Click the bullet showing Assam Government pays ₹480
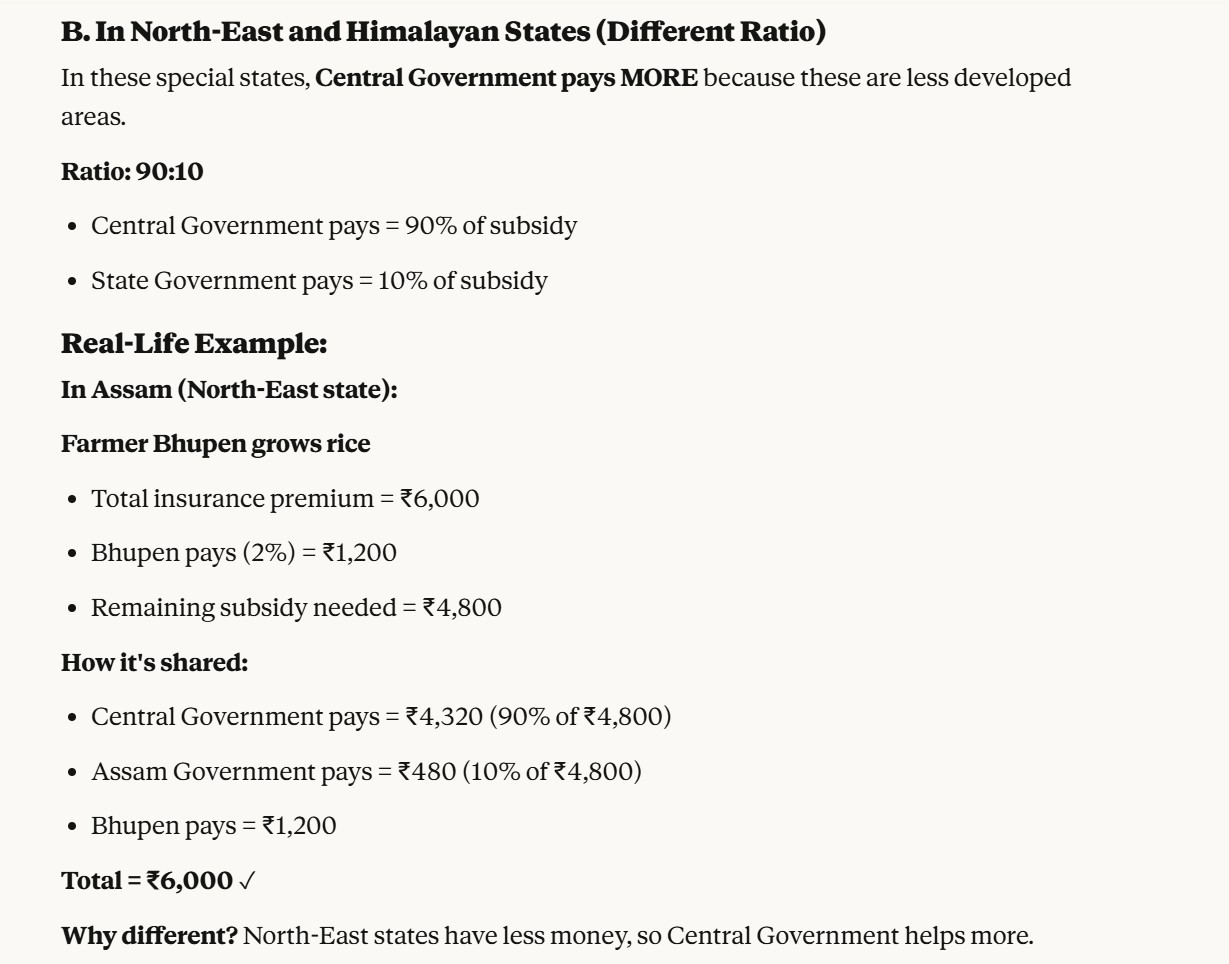Viewport: 1229px width, 964px height. pos(366,772)
